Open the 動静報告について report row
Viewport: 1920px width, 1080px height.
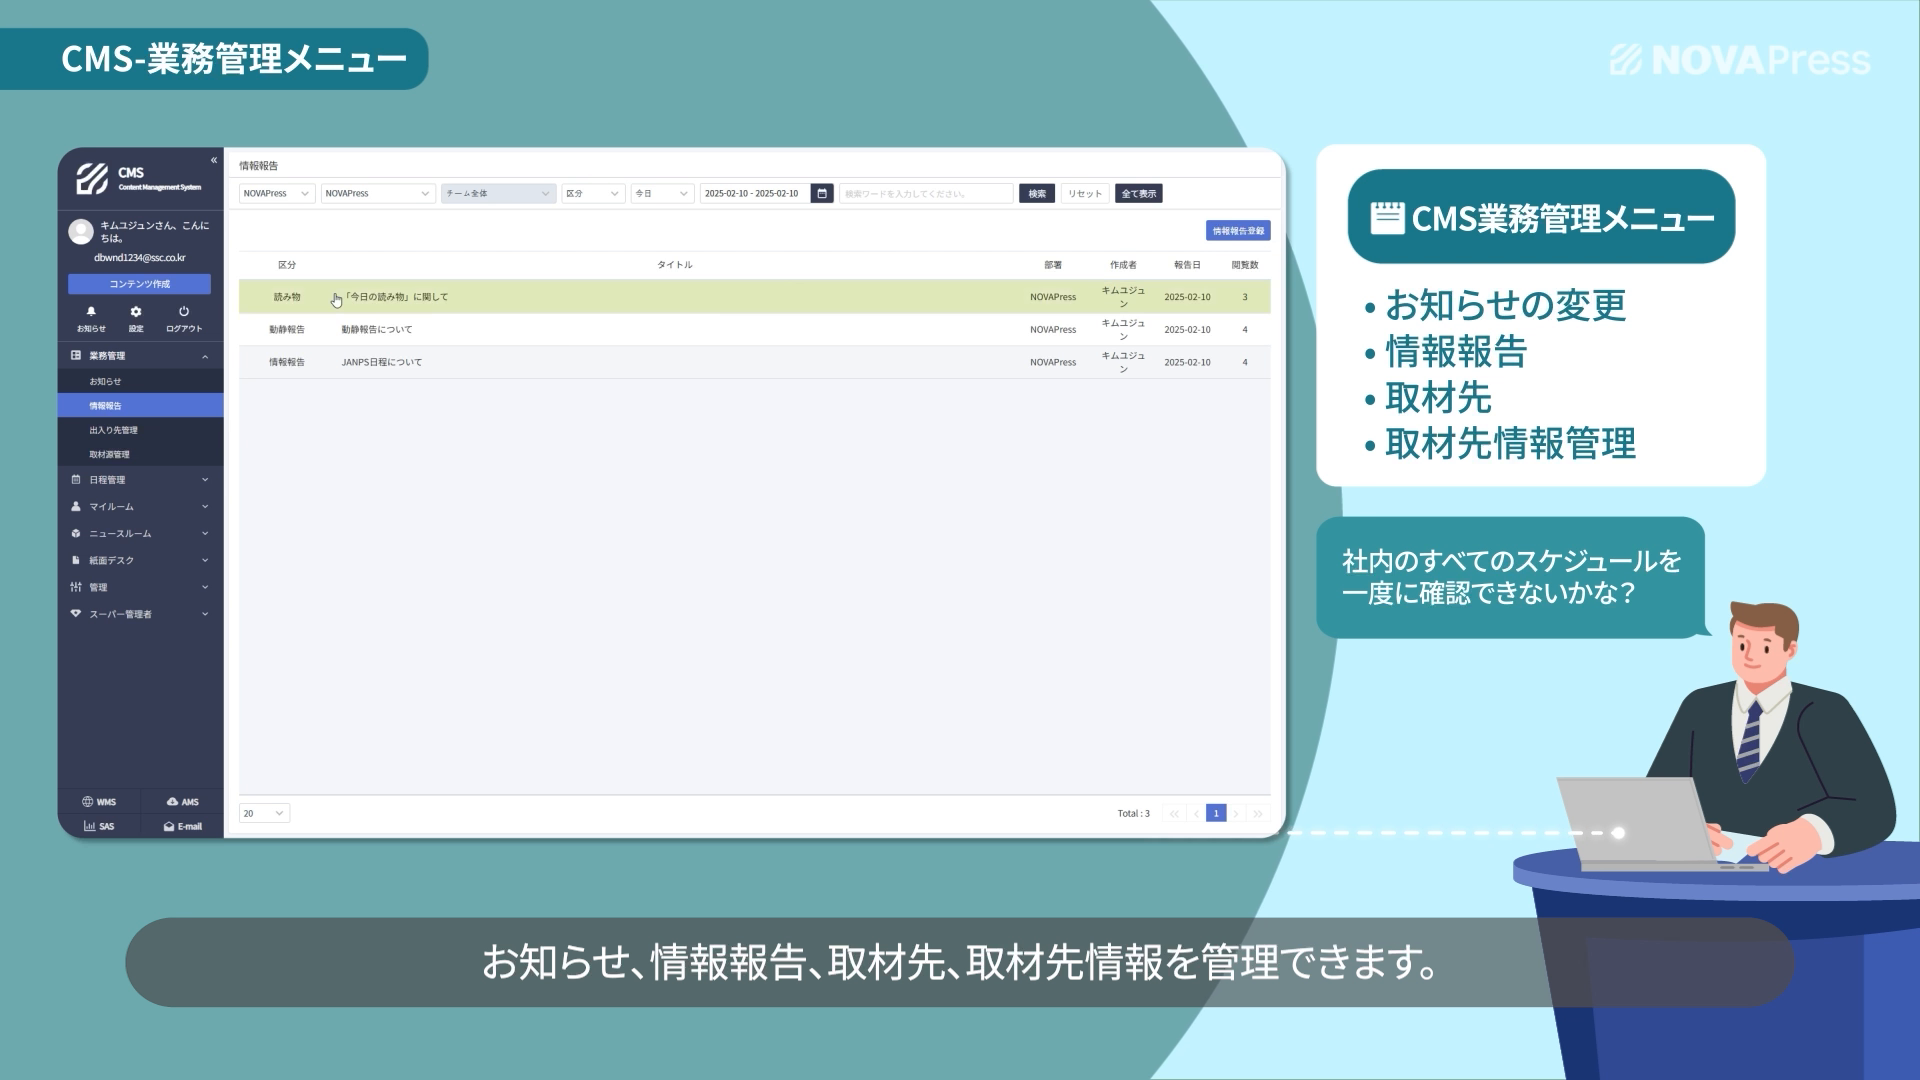click(755, 329)
